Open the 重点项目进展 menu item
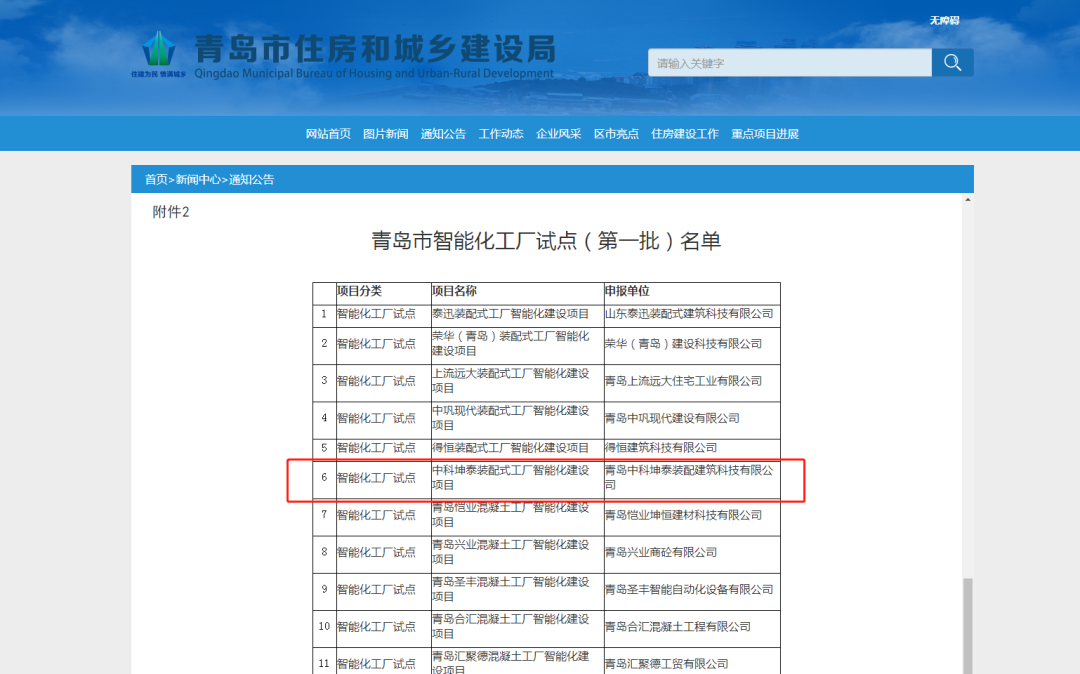This screenshot has width=1080, height=674. click(765, 134)
